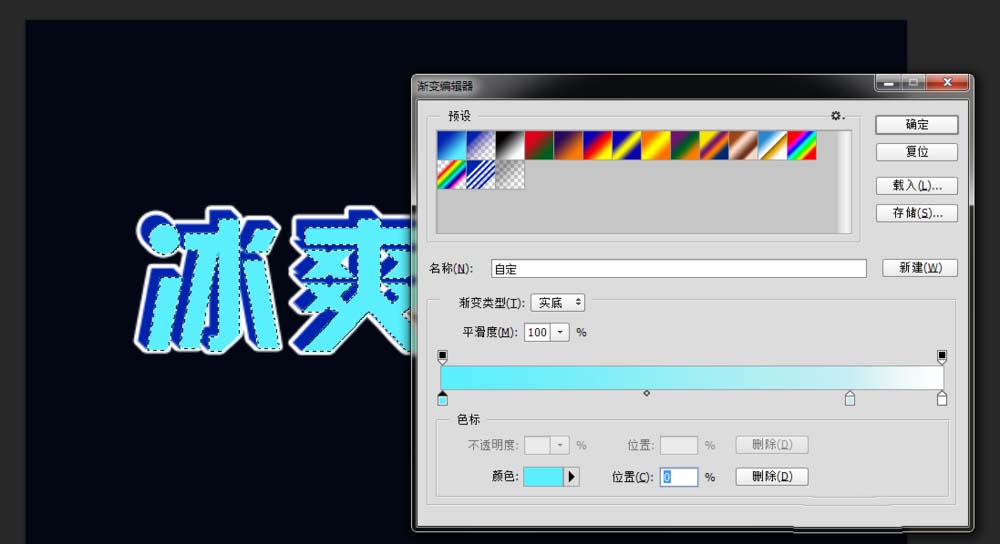
Task: Select the left opacity stop above gradient
Action: (443, 357)
